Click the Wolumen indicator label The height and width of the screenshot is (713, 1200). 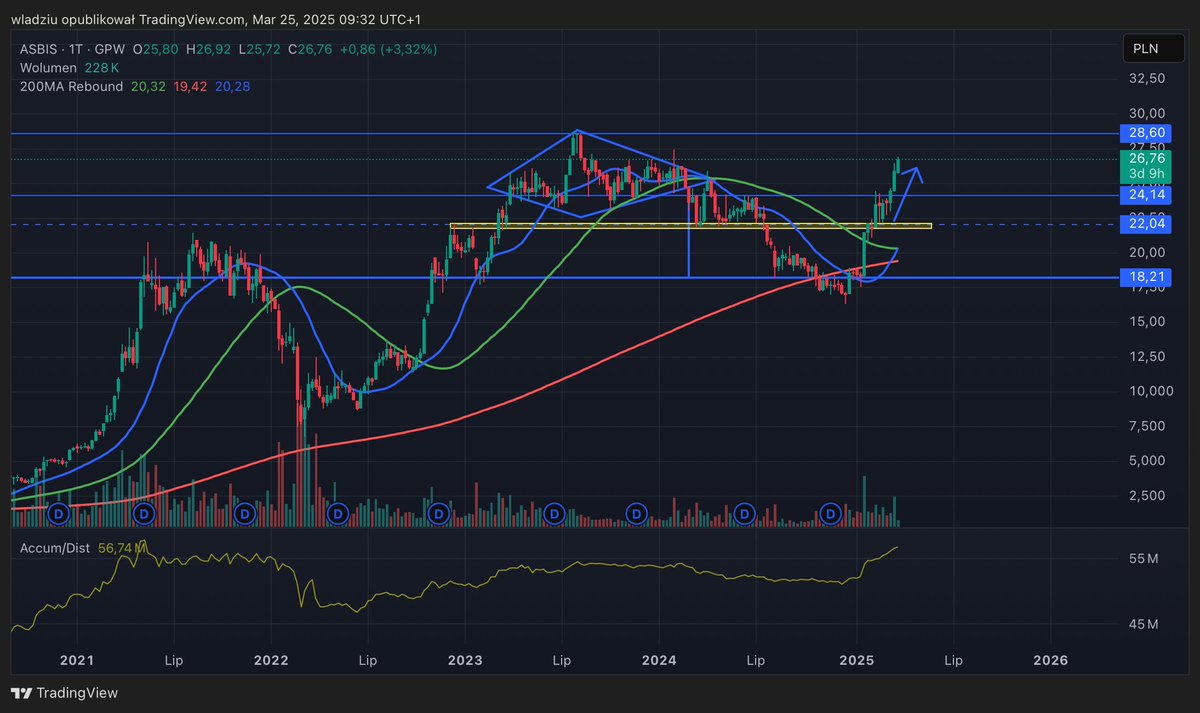pyautogui.click(x=50, y=68)
